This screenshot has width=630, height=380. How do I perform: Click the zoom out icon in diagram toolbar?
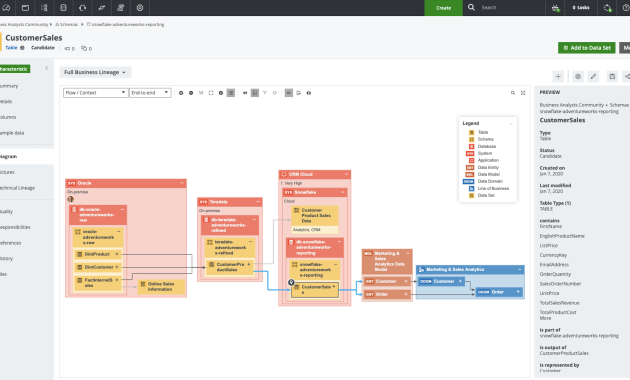coord(191,93)
